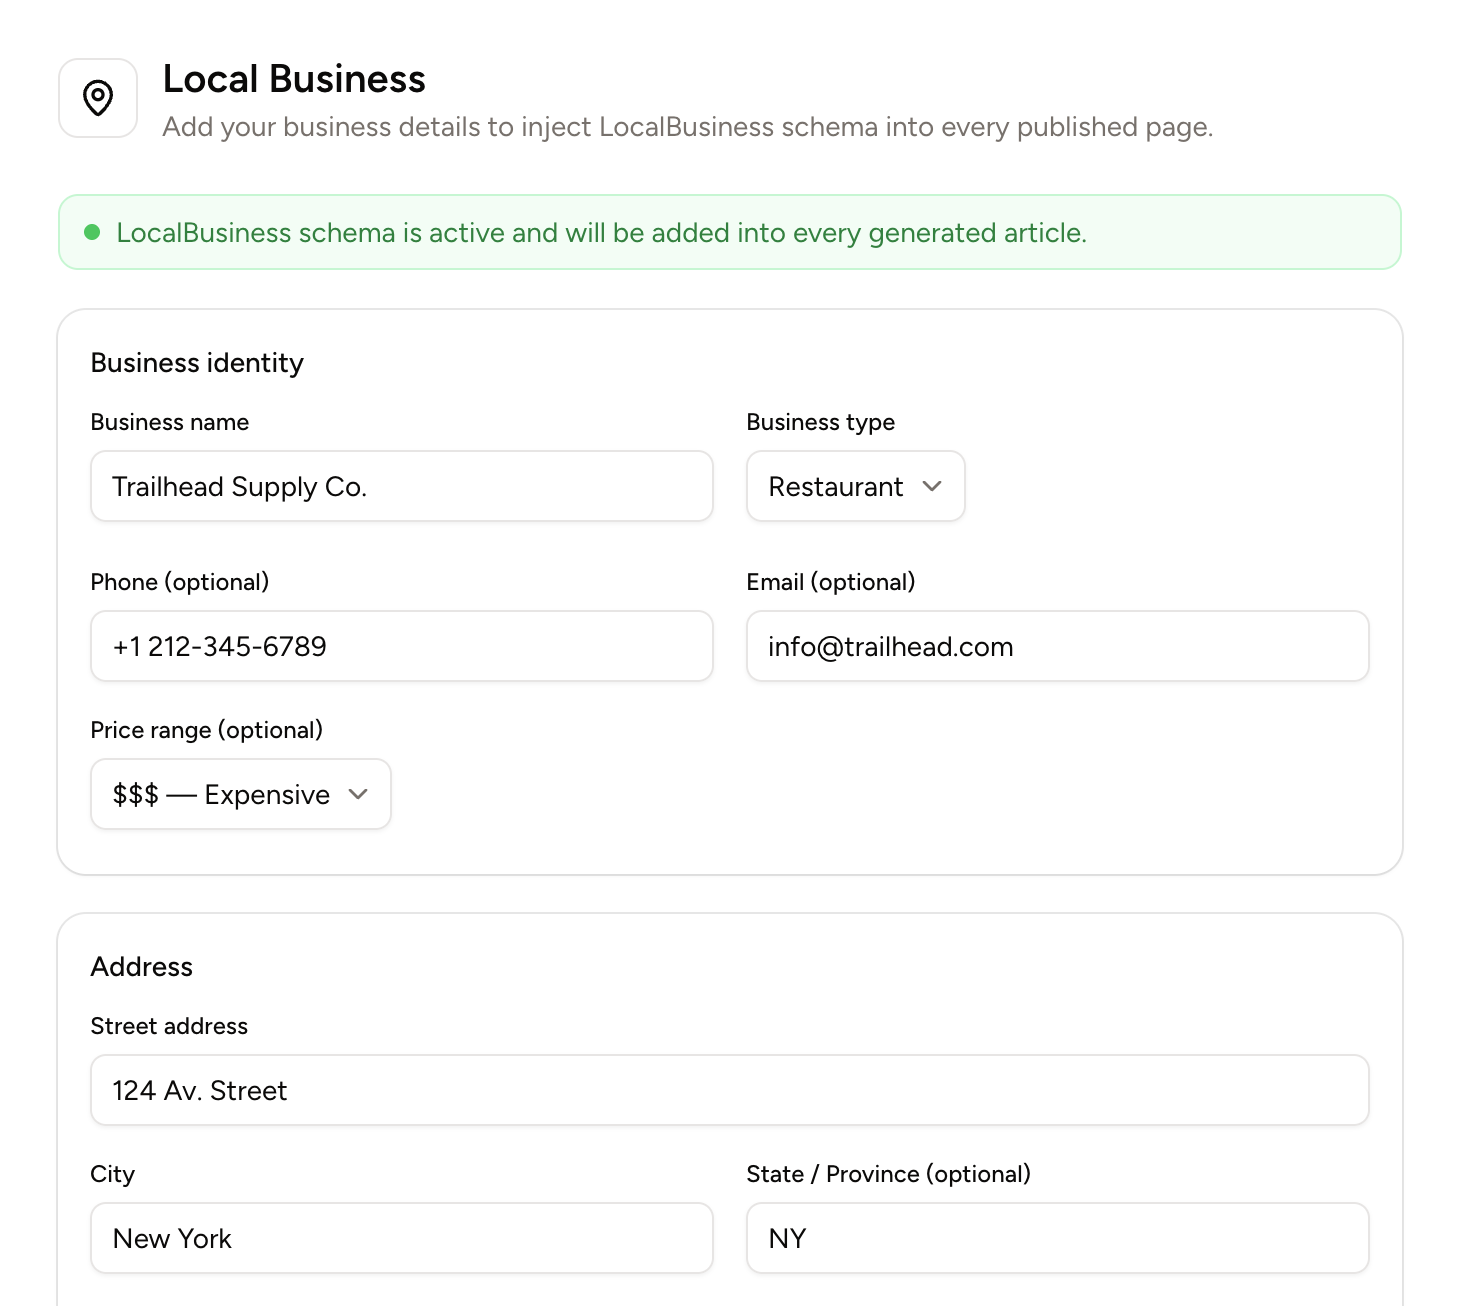Click the subtitle about injecting LocalBusiness schema

click(688, 127)
